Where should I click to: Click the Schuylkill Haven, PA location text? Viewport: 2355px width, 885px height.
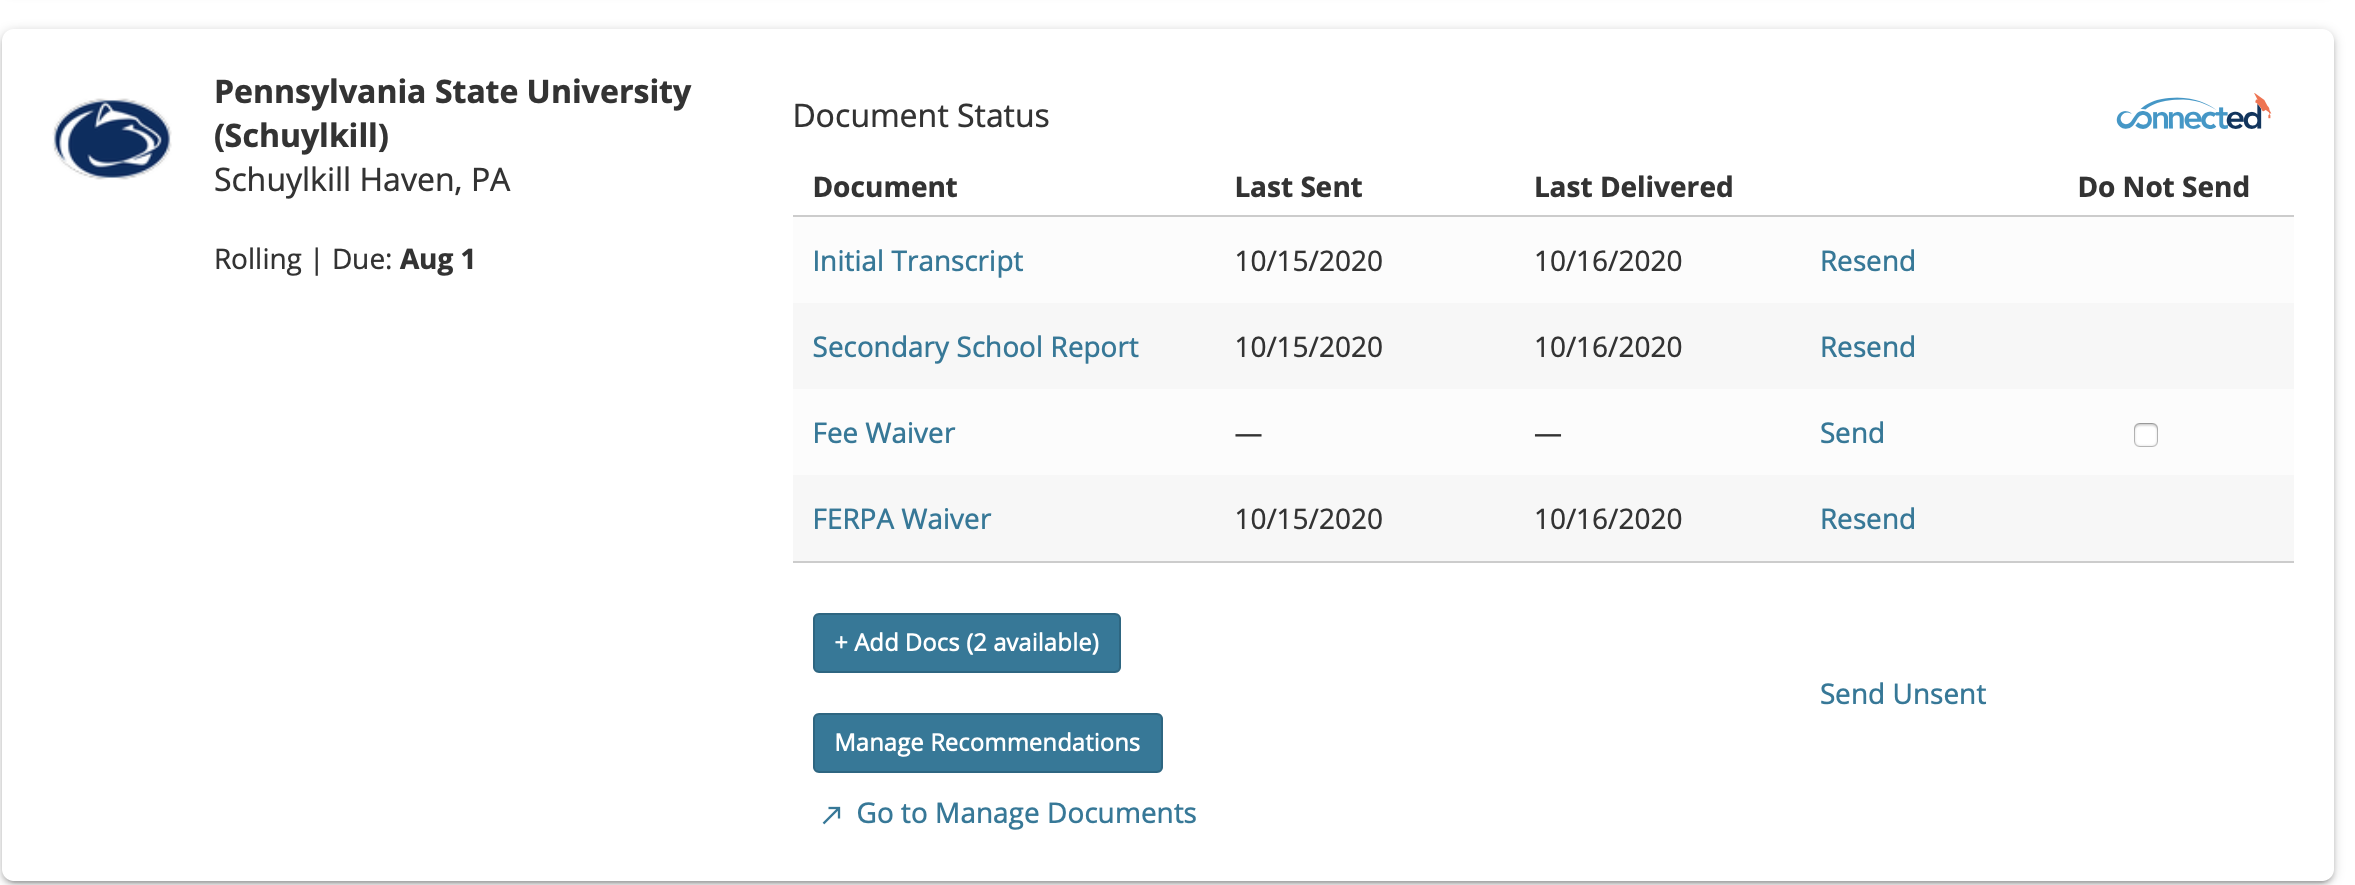point(362,180)
